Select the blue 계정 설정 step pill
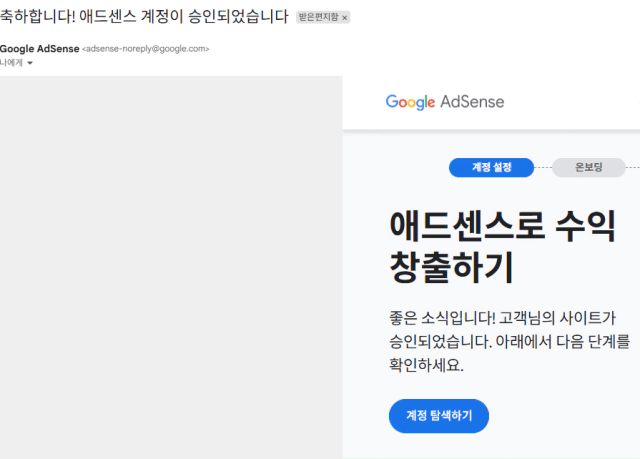 pyautogui.click(x=491, y=167)
